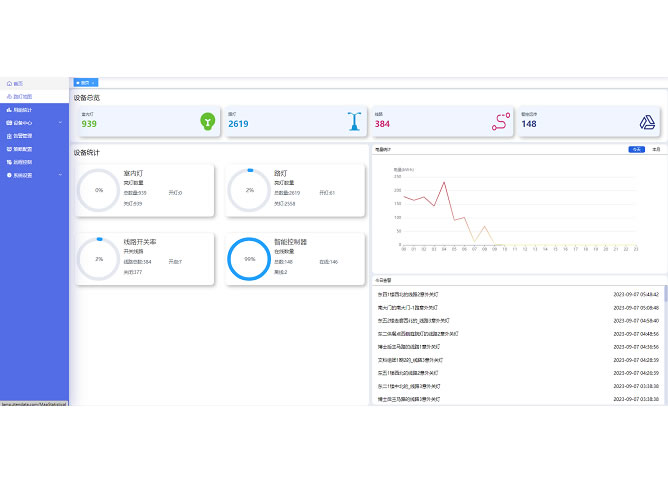Click the home icon in the sidebar
The image size is (668, 482).
coord(8,83)
